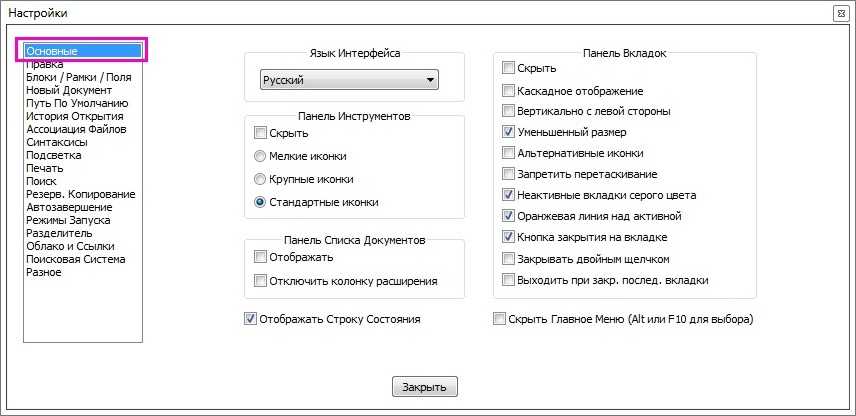
Task: Choose the Крупные иконки radio option
Action: 261,179
